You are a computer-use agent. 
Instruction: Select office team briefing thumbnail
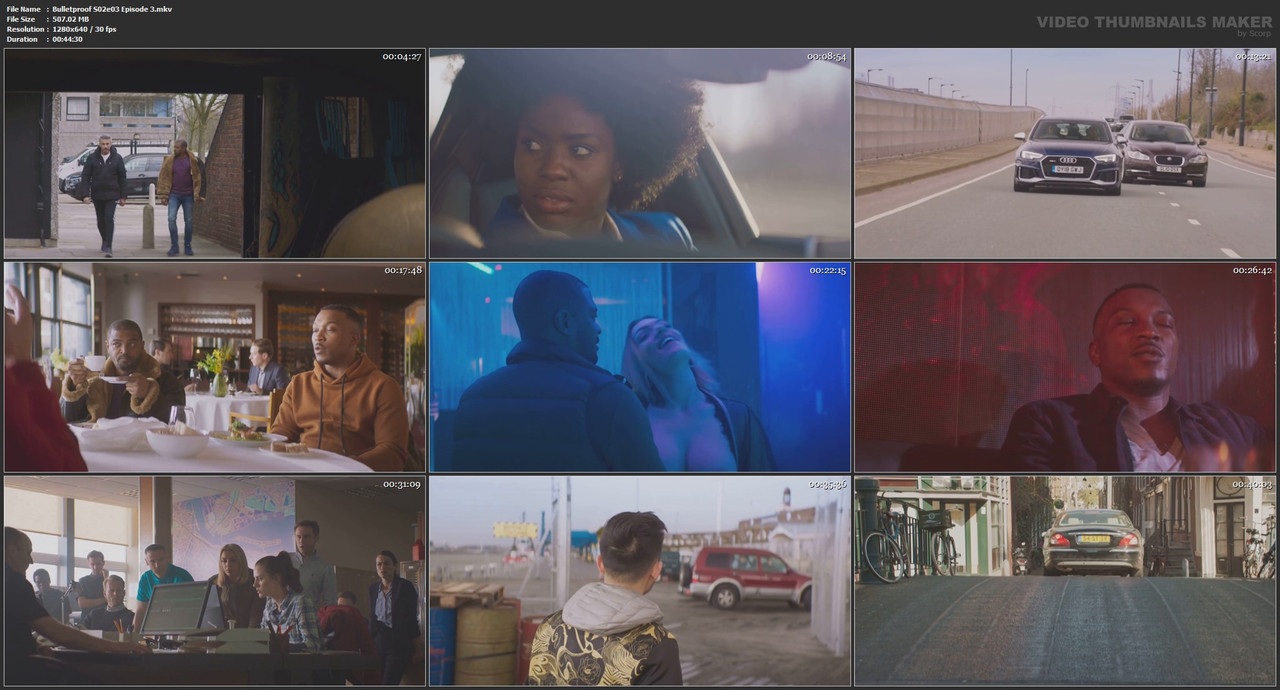pos(215,580)
